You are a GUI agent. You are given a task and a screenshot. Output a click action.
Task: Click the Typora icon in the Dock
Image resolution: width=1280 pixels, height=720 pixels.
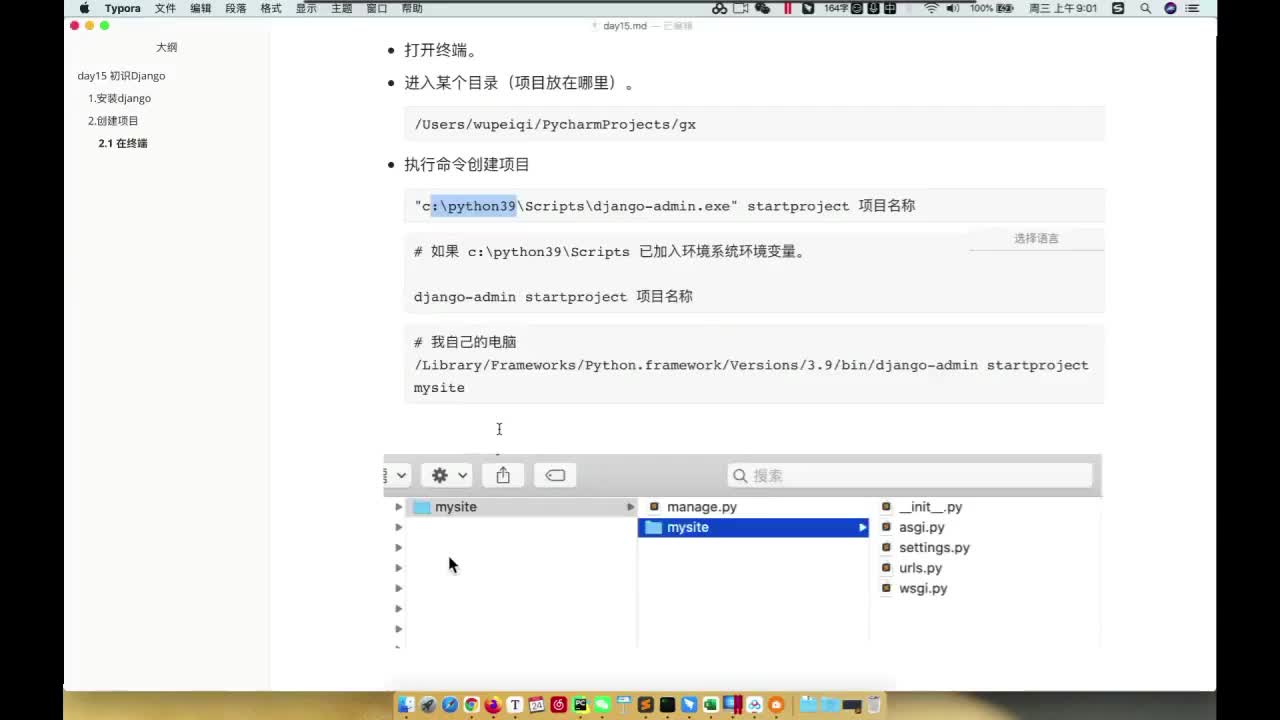(515, 705)
